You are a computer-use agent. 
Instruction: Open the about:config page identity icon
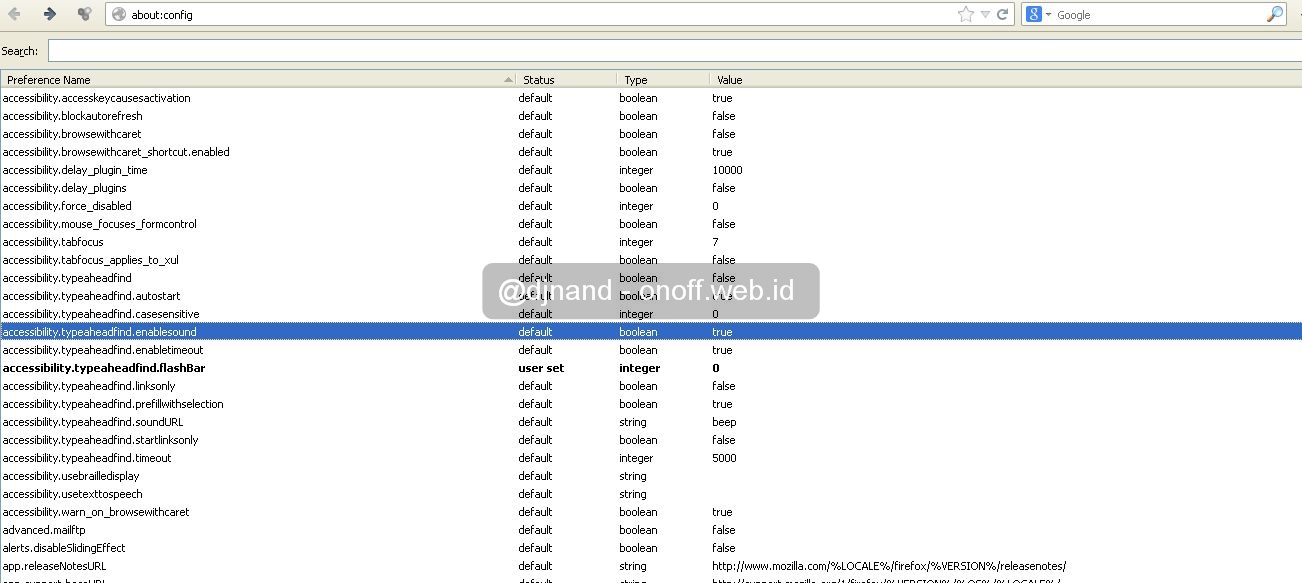pos(121,14)
